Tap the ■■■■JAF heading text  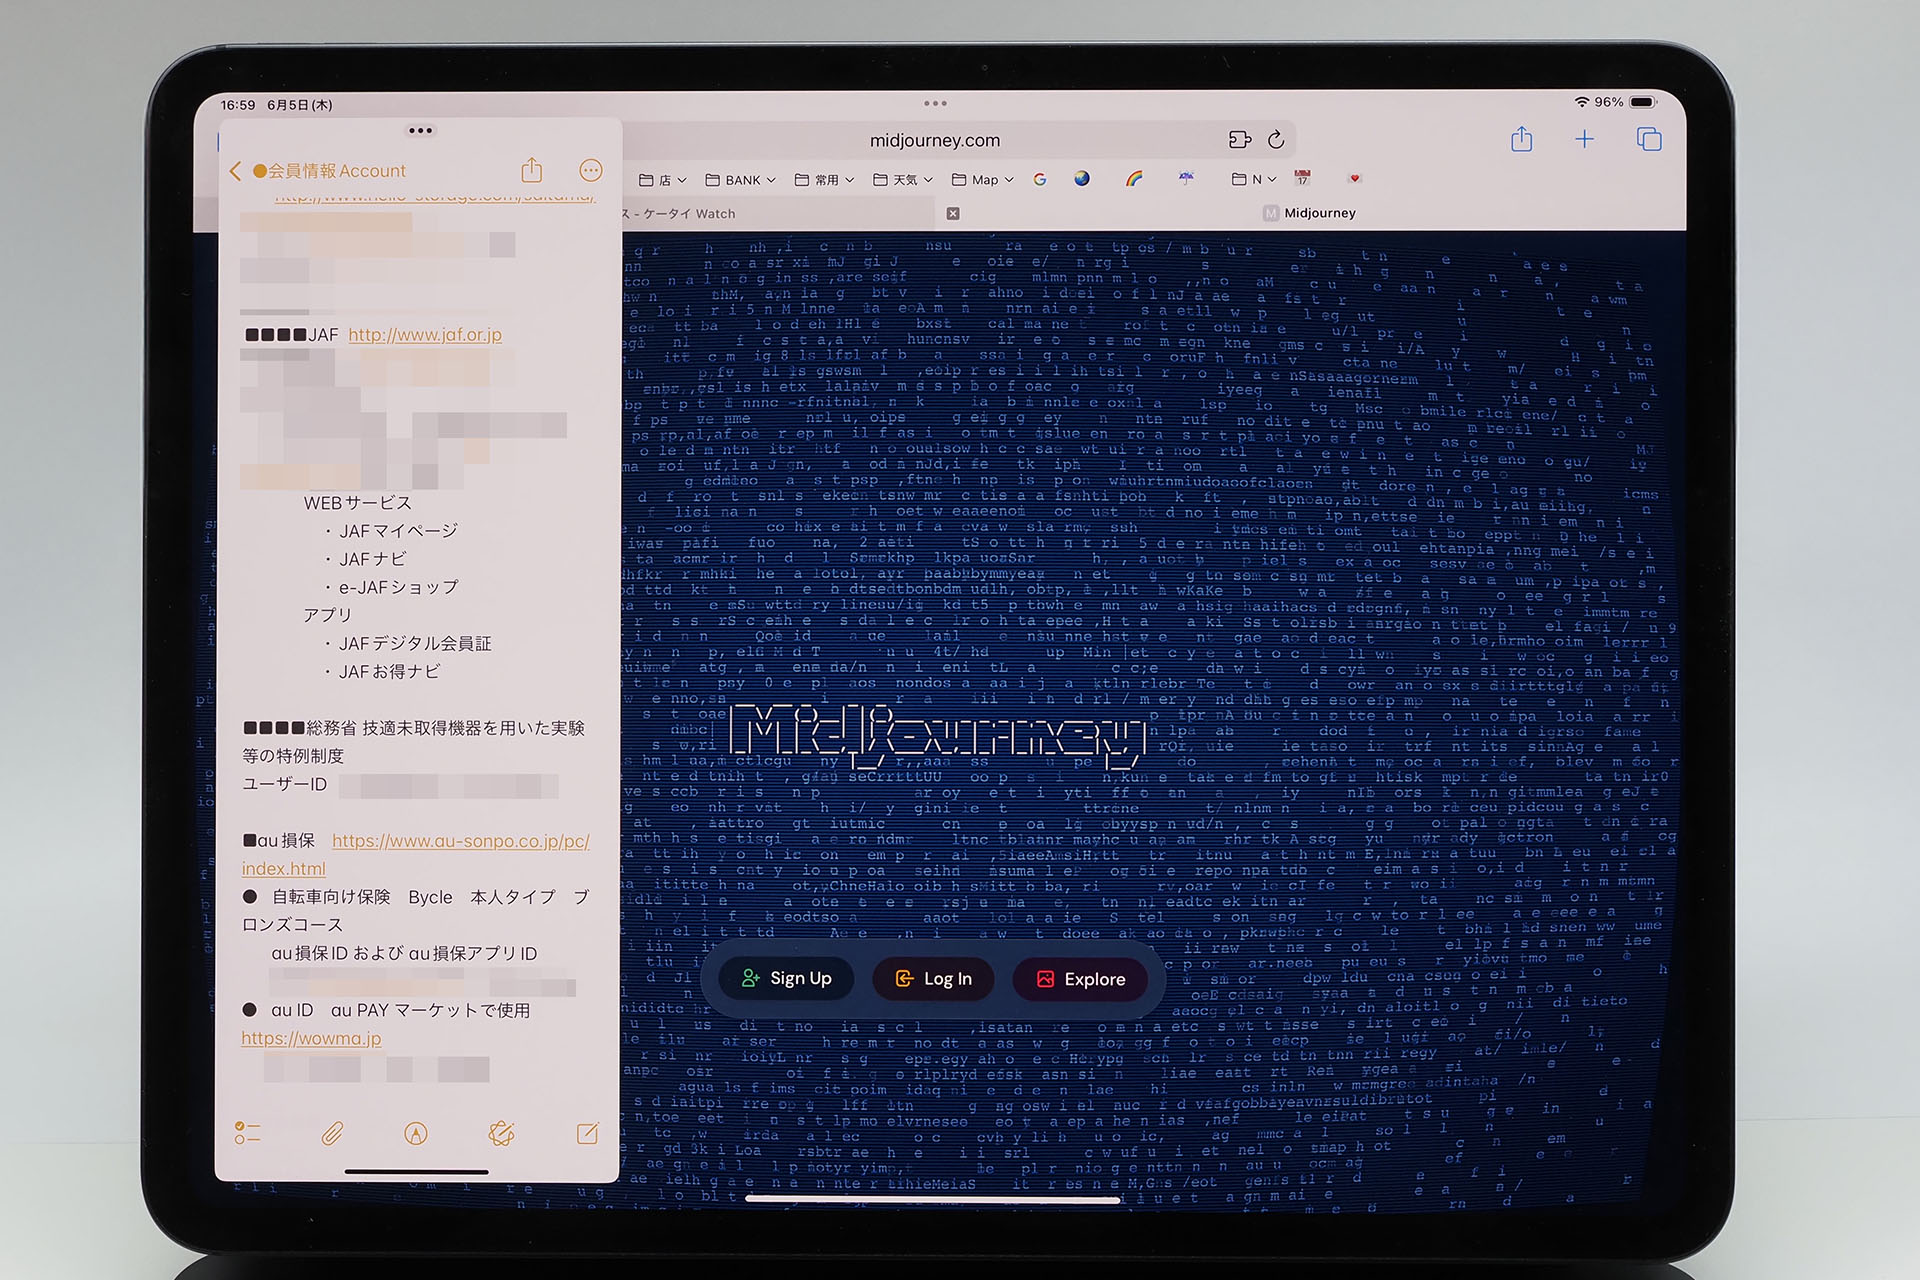[x=292, y=335]
